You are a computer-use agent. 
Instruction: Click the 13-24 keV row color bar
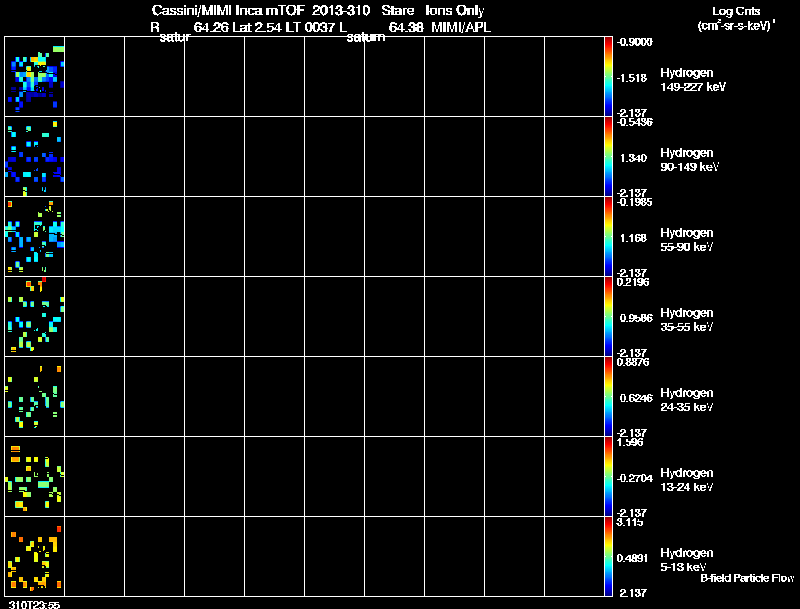click(x=608, y=477)
